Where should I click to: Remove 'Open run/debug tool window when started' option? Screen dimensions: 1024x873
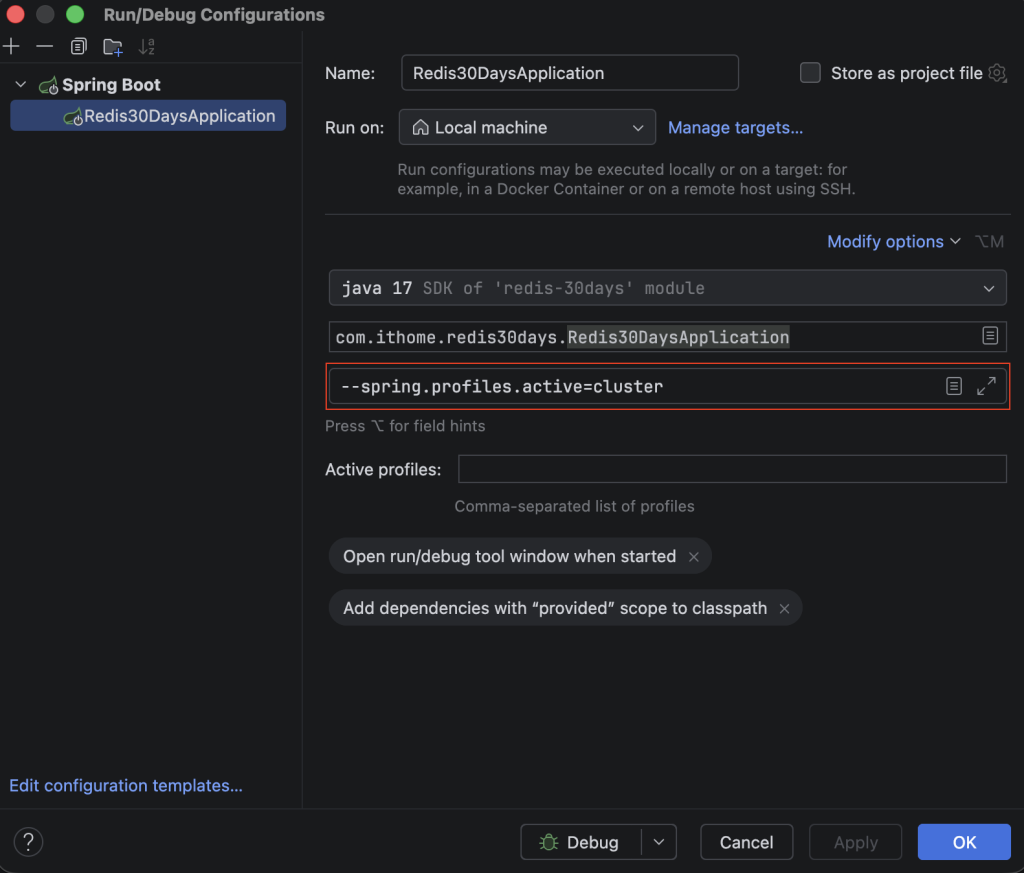pyautogui.click(x=694, y=556)
